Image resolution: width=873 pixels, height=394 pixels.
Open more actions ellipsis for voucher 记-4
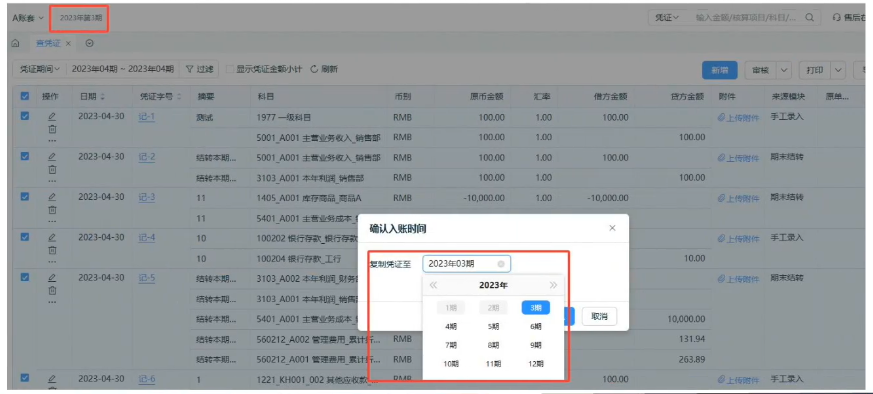[52, 261]
